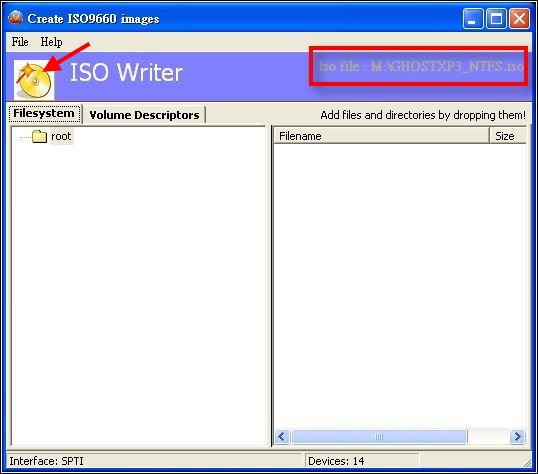The height and width of the screenshot is (474, 538).
Task: Click the 'Add files and directories by dropping them!' text
Action: (423, 115)
